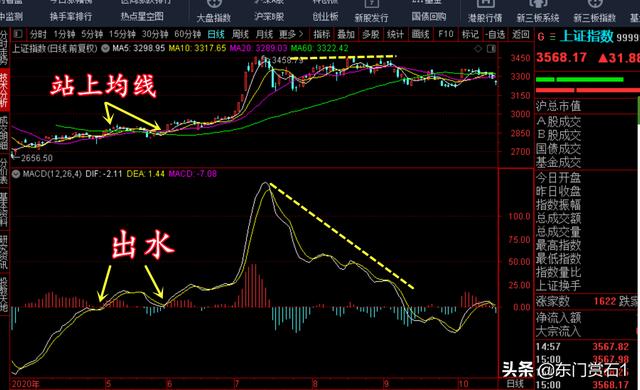
Task: Switch to the 周线 weekly chart tab
Action: (240, 34)
